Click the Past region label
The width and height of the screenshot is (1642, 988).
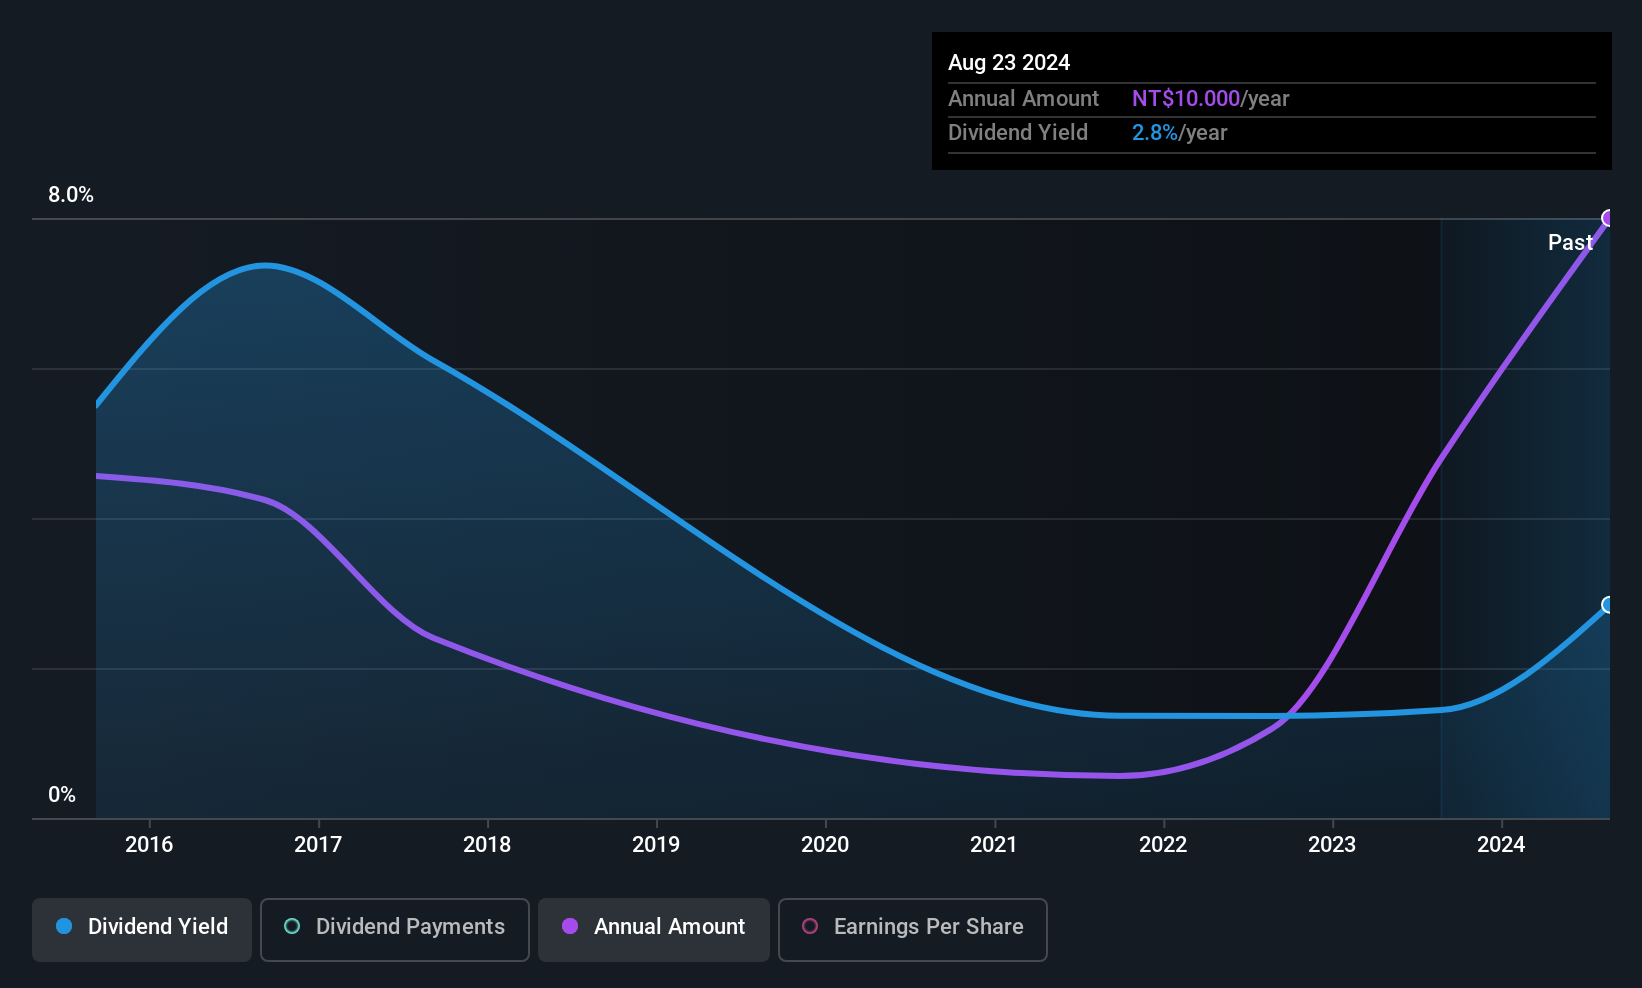coord(1570,242)
